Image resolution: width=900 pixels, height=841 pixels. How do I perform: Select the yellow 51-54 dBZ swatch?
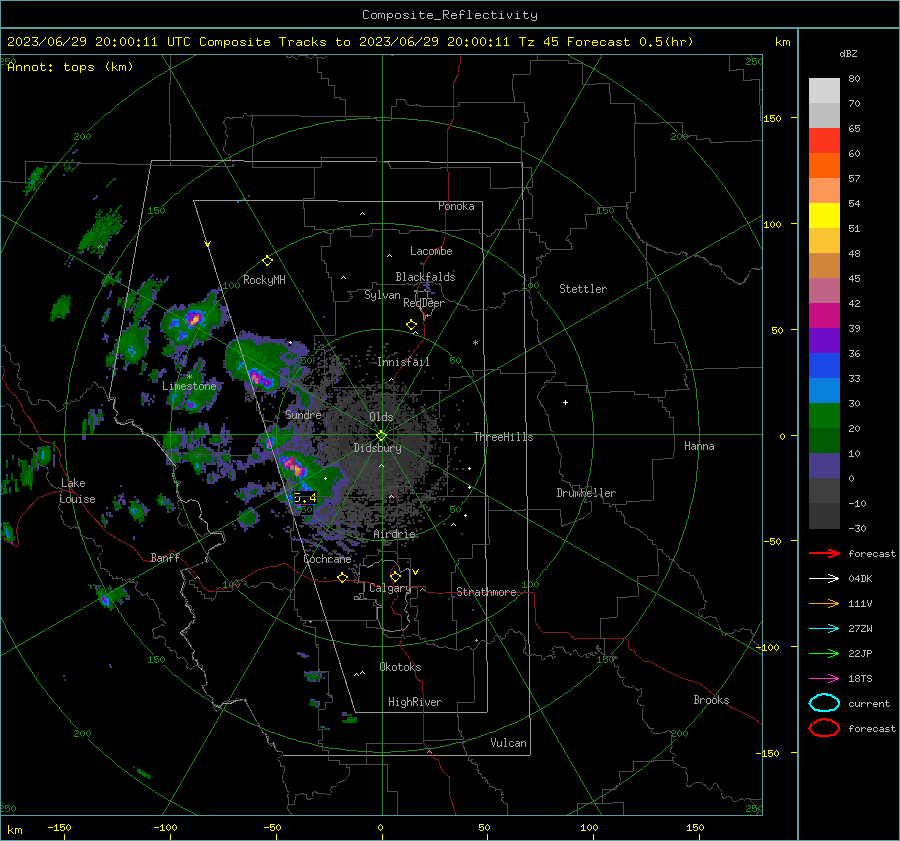(x=824, y=216)
